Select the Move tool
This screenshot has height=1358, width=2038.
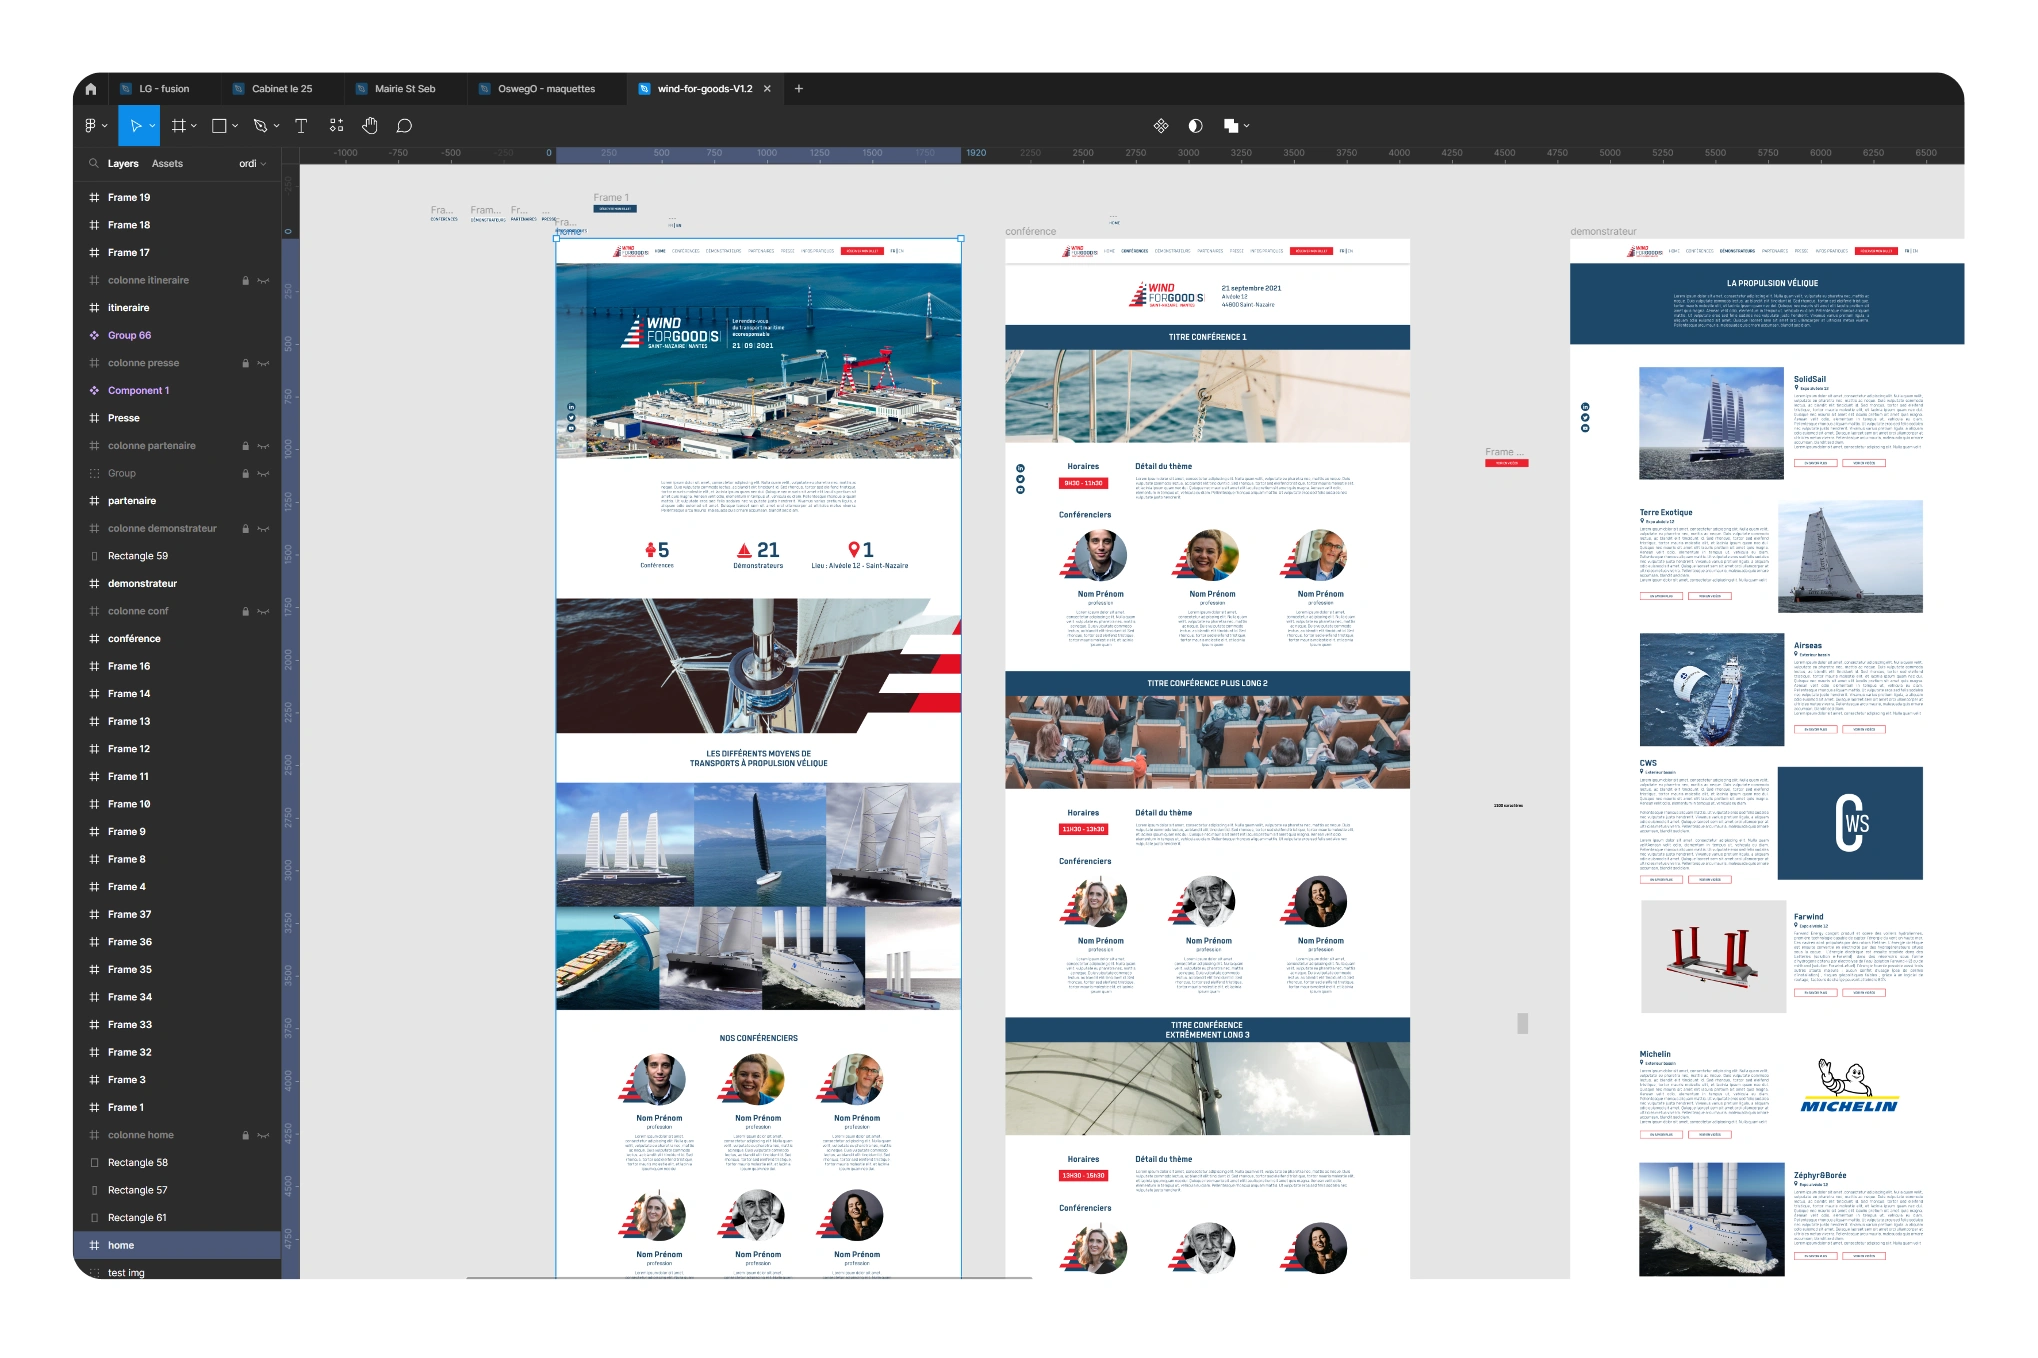(x=136, y=126)
